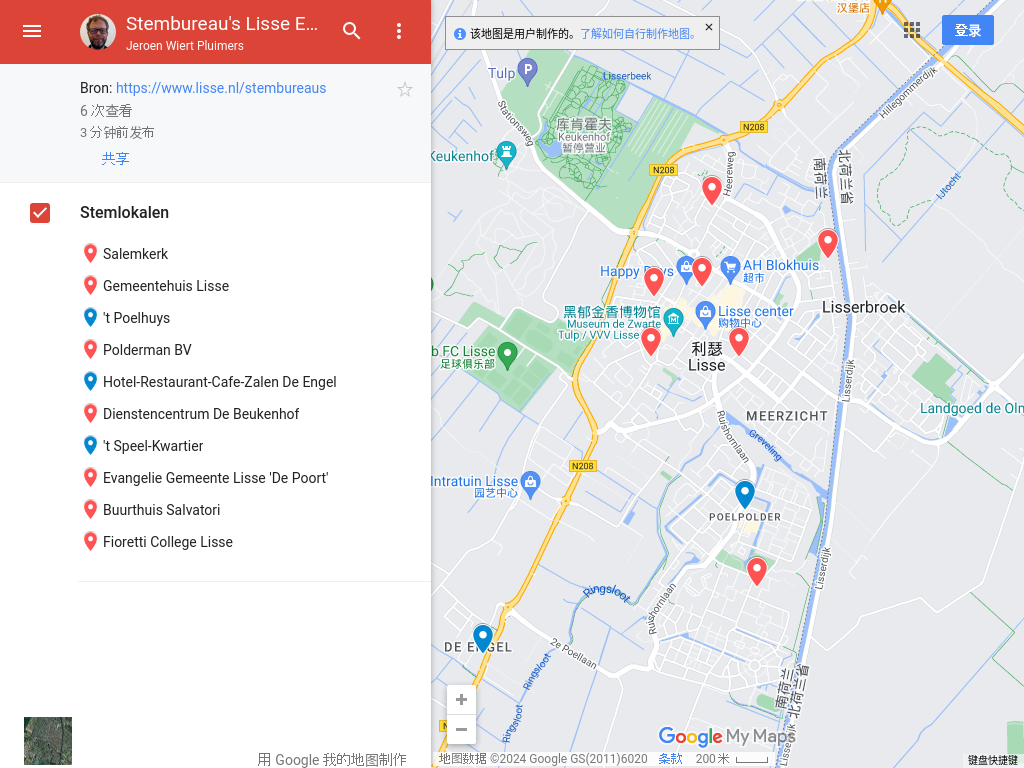1024x768 pixels.
Task: Zoom out using the minus control
Action: (461, 729)
